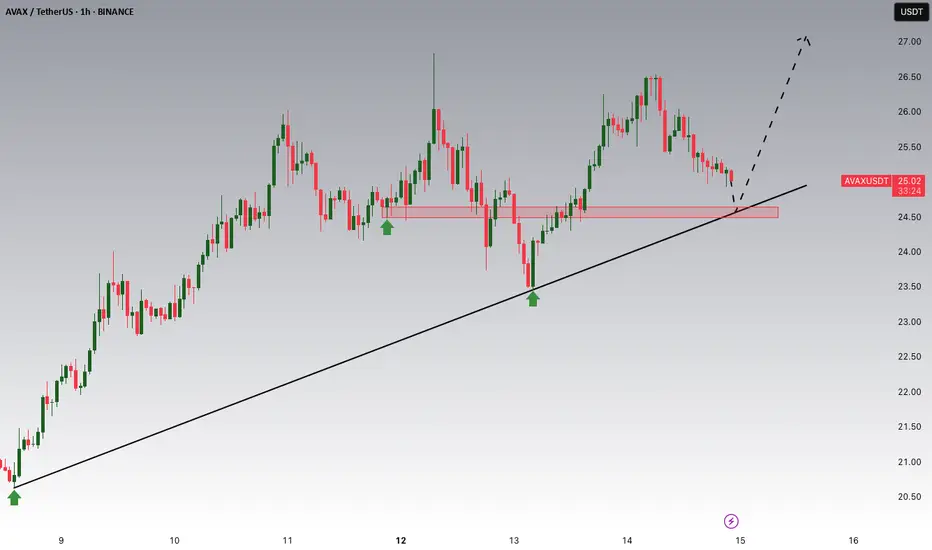Click the 27.00 price axis label

909,42
